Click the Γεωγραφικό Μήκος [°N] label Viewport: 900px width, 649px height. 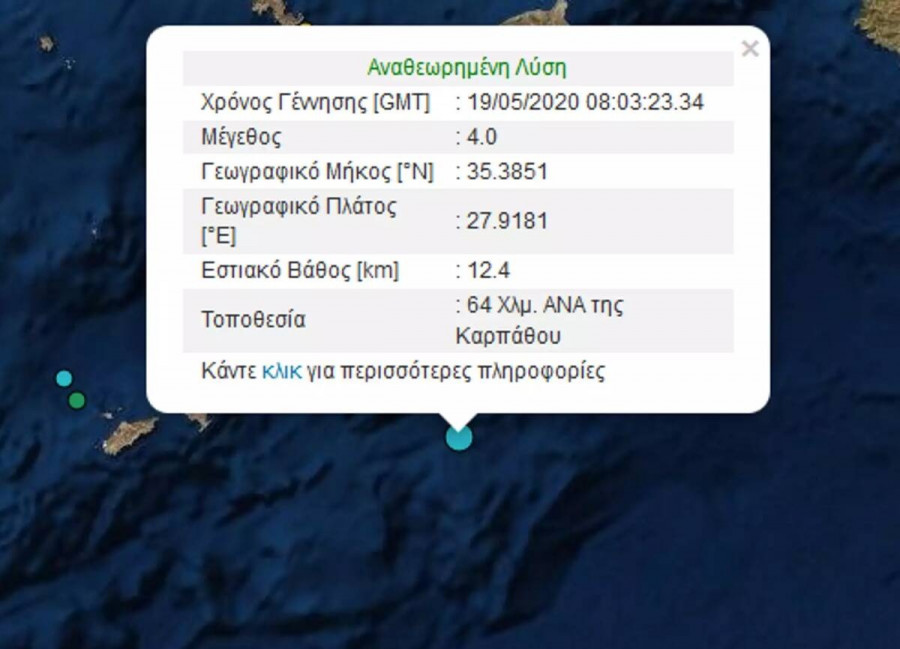coord(317,172)
